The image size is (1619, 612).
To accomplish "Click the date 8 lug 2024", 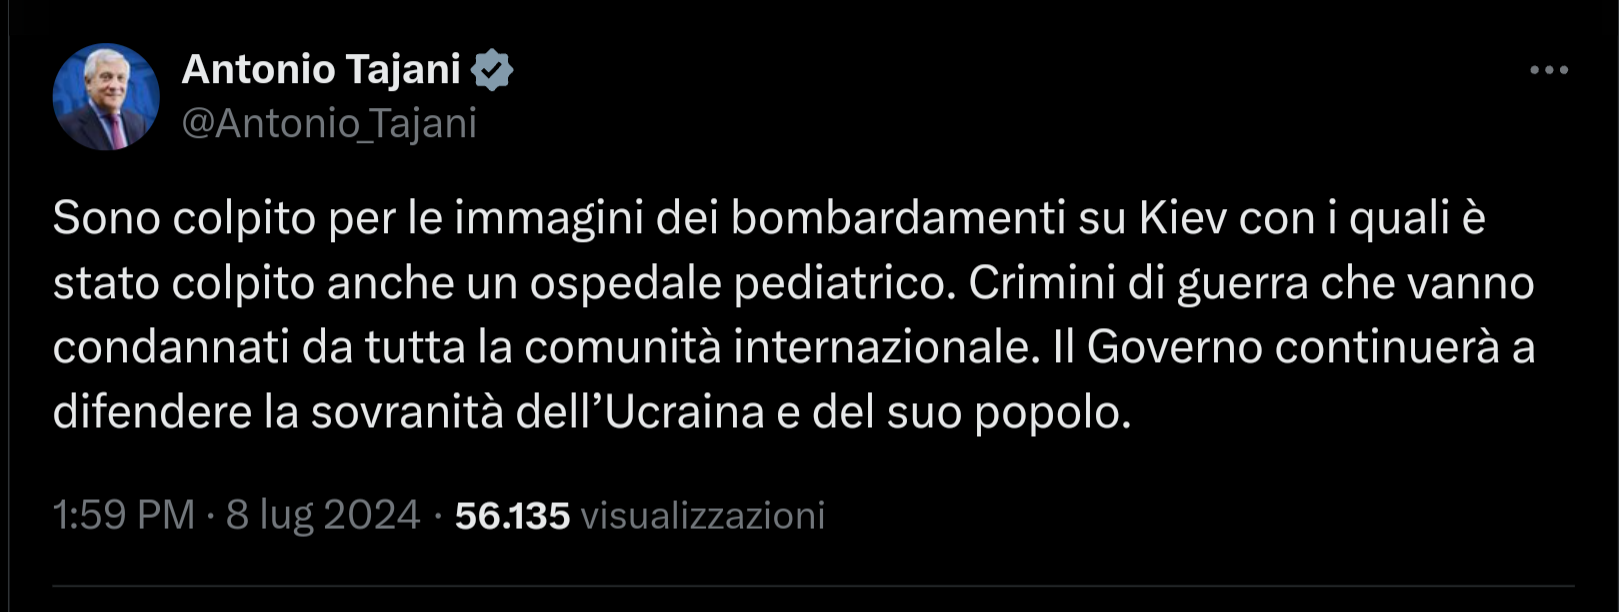I will tap(322, 515).
